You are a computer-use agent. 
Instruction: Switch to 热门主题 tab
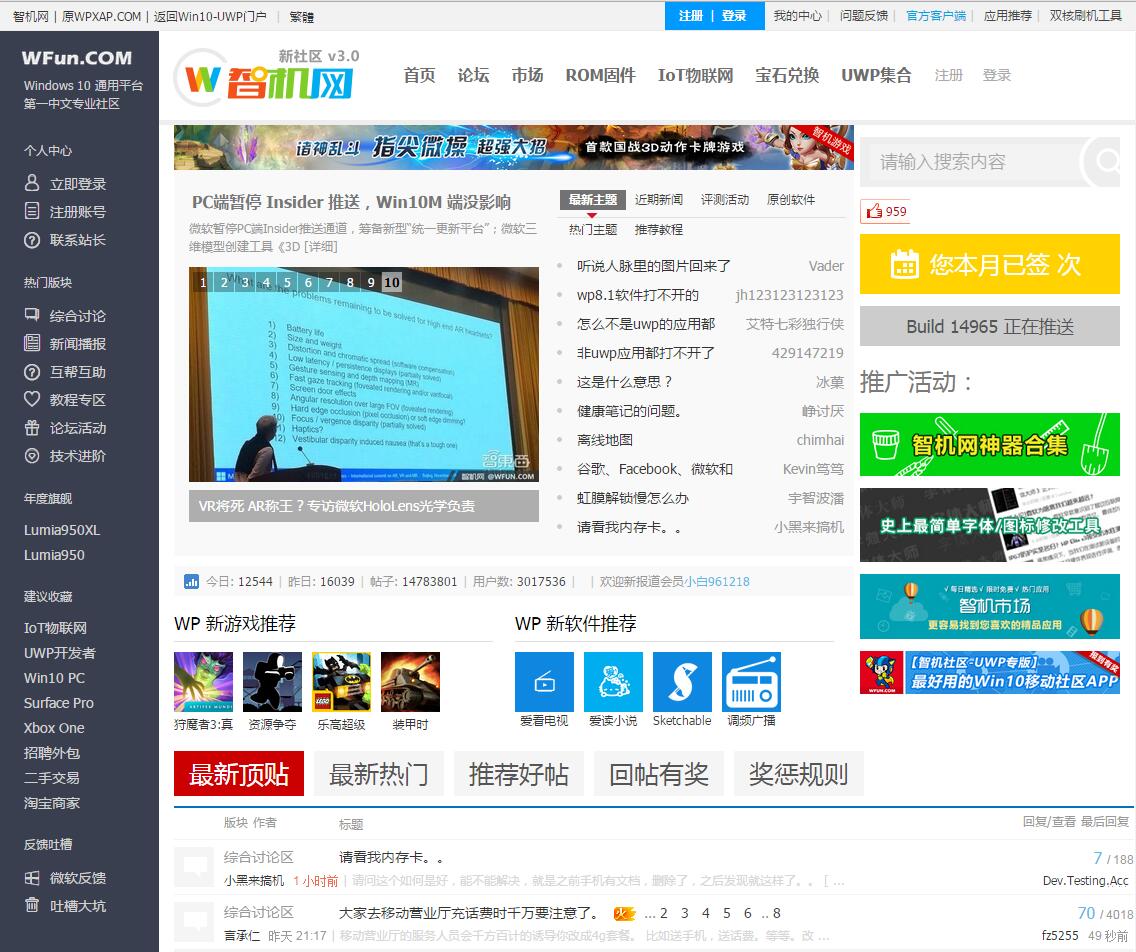pos(593,230)
